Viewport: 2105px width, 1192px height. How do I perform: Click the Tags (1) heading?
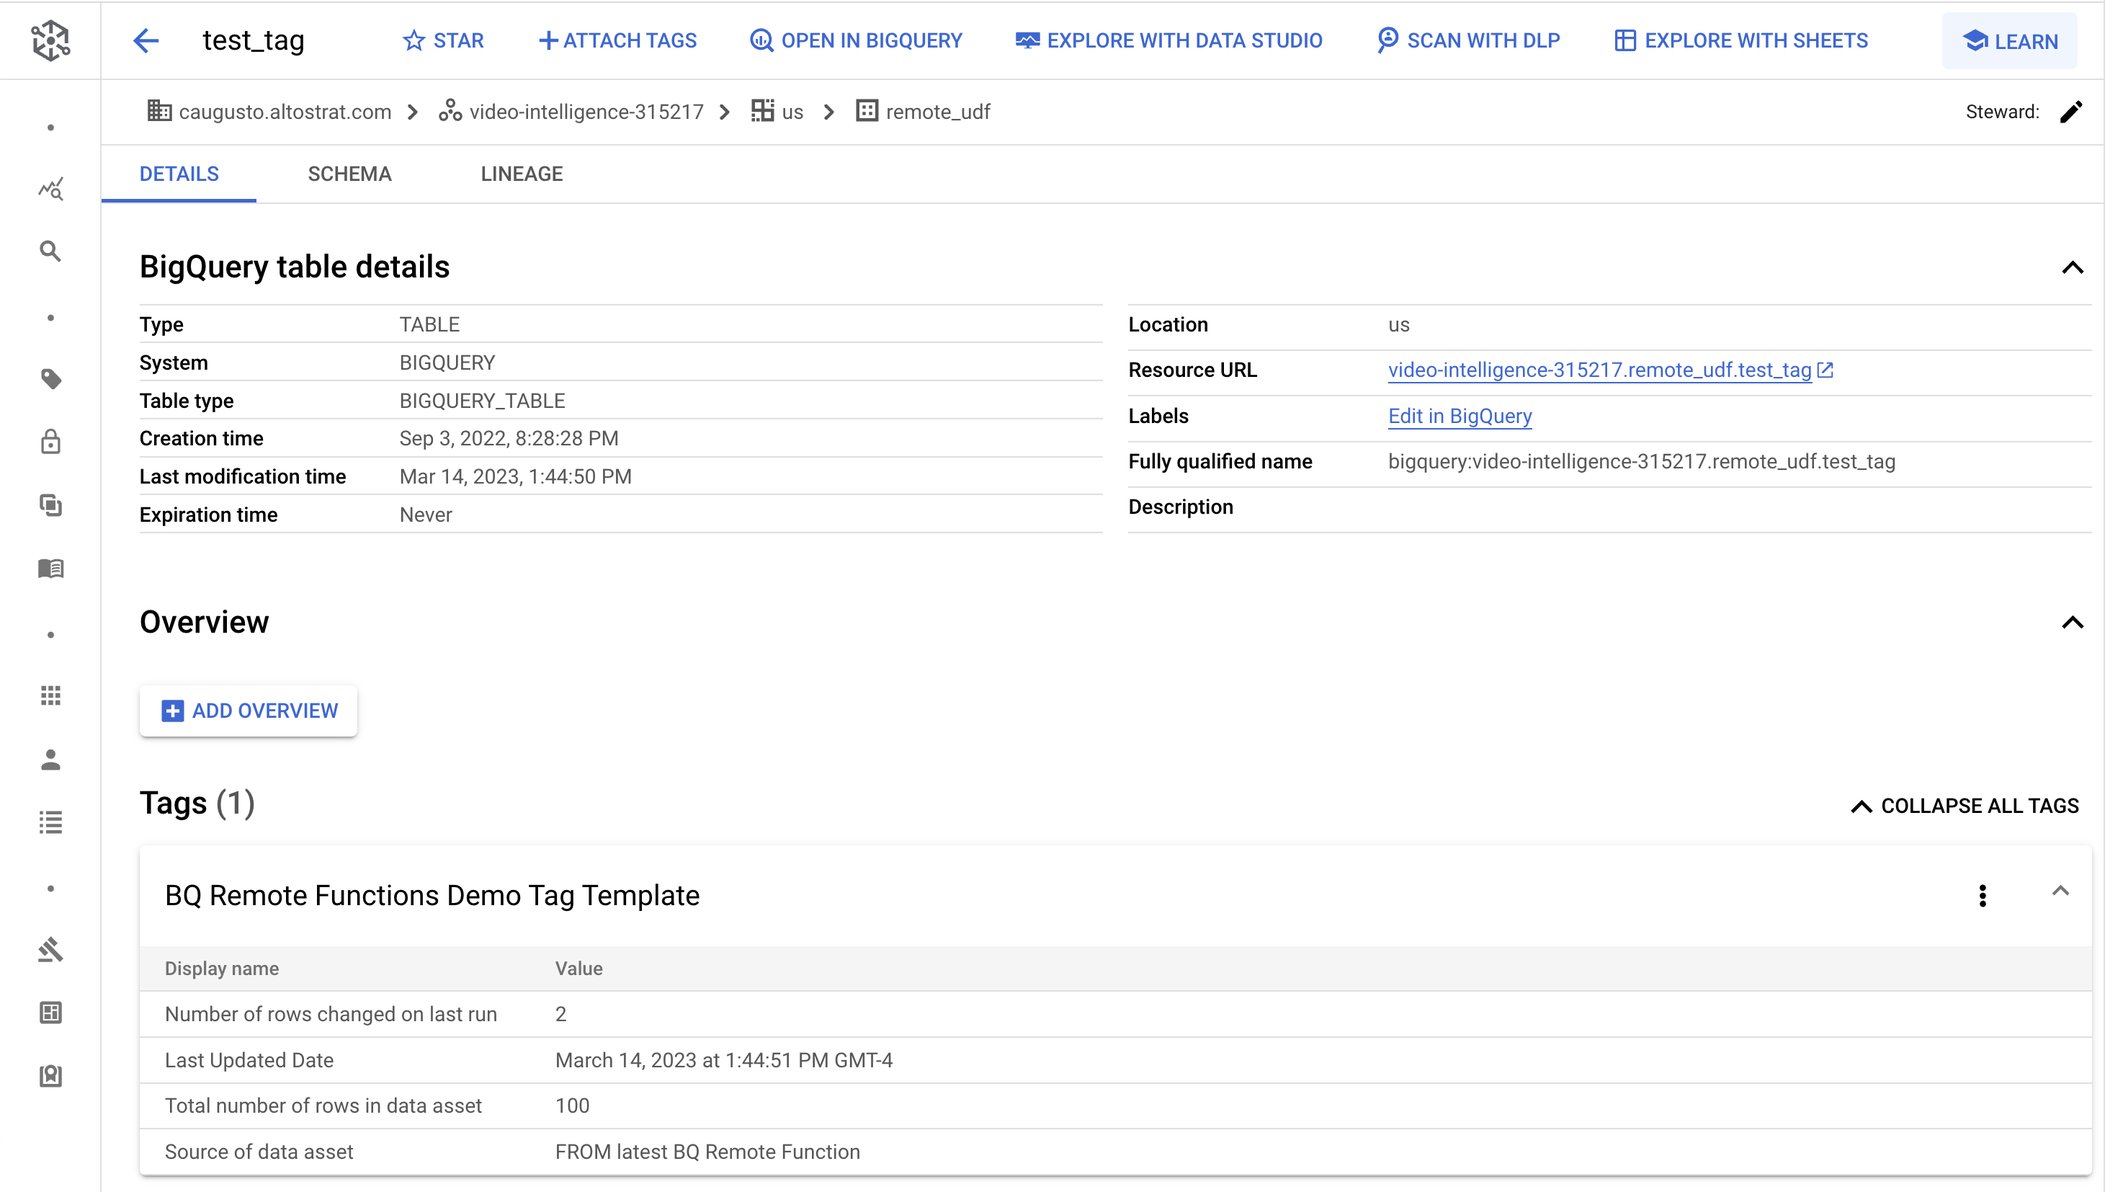click(x=197, y=803)
